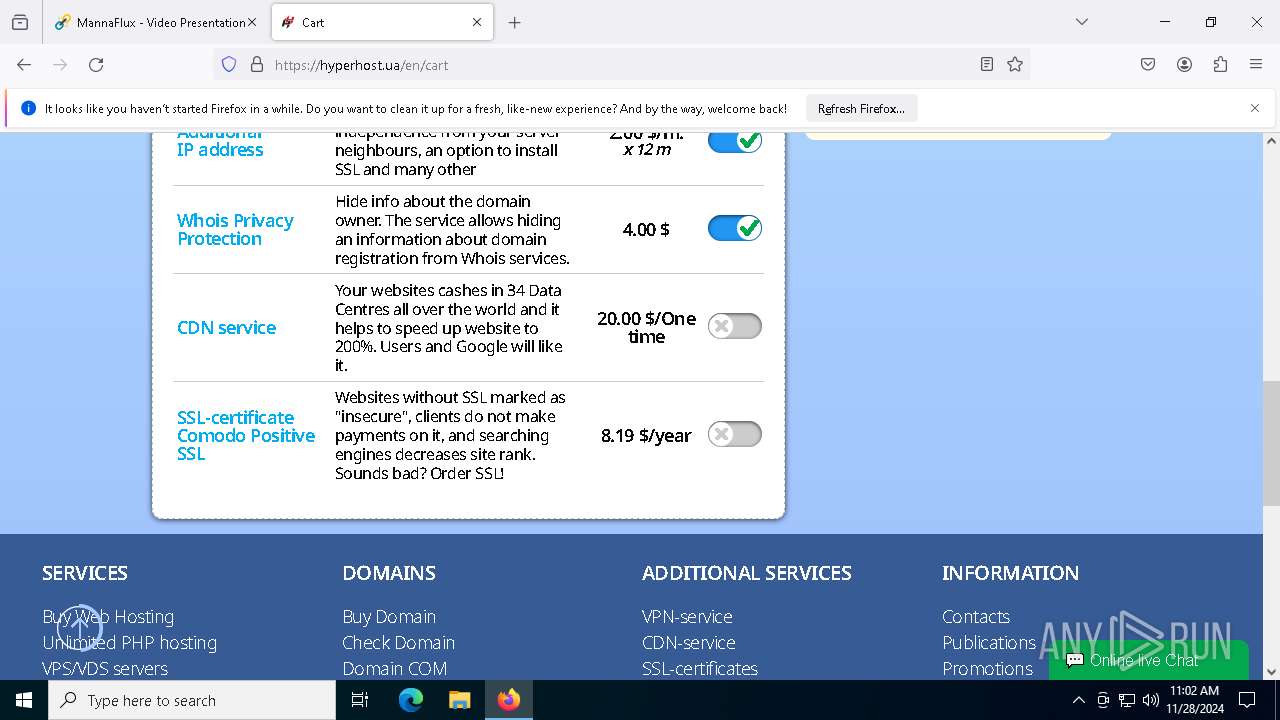1280x720 pixels.
Task: Focus the URL address bar
Action: pos(620,64)
